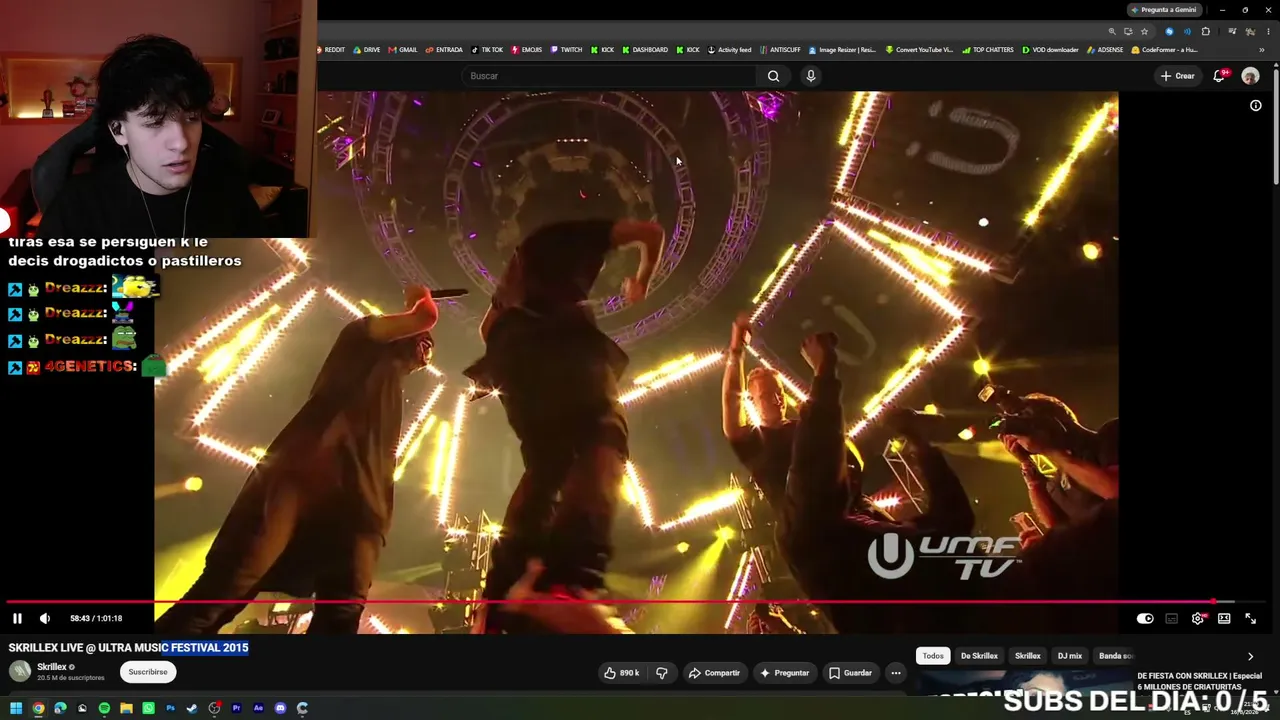Open YouTube notifications bell
The width and height of the screenshot is (1280, 720).
pyautogui.click(x=1219, y=76)
